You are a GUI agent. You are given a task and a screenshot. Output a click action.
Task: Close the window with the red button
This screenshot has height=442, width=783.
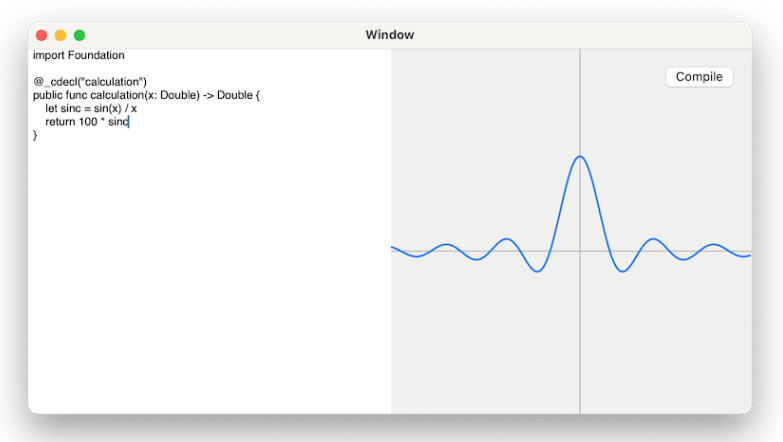[41, 35]
